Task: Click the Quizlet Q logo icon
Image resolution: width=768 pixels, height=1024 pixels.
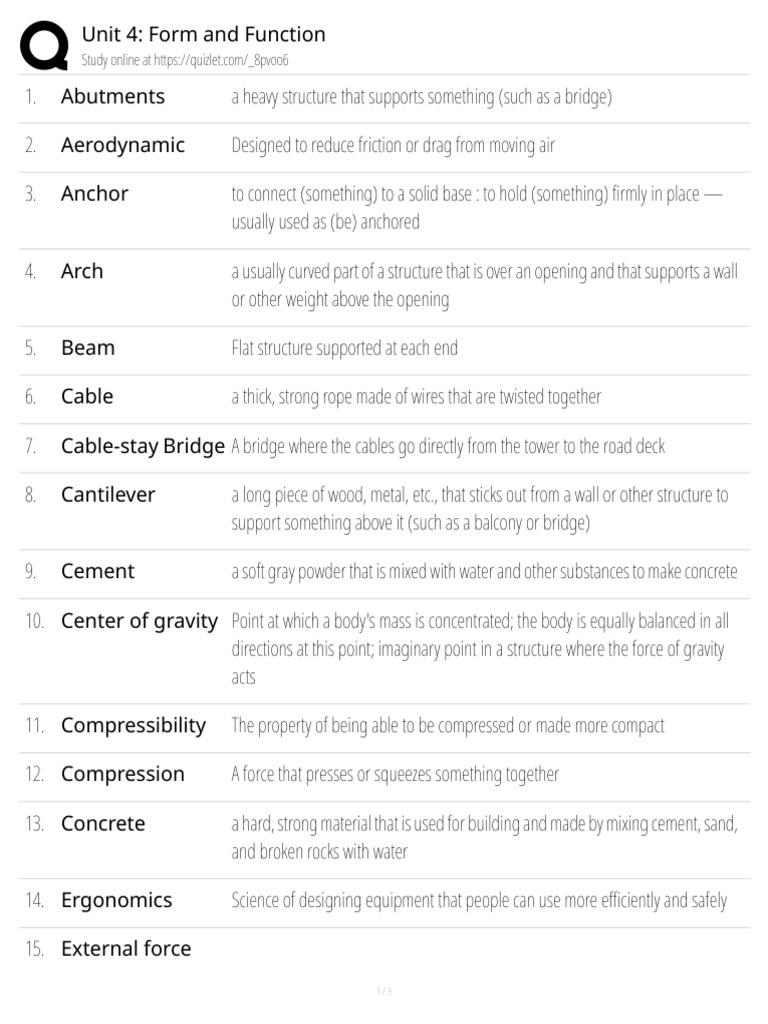Action: (x=44, y=45)
